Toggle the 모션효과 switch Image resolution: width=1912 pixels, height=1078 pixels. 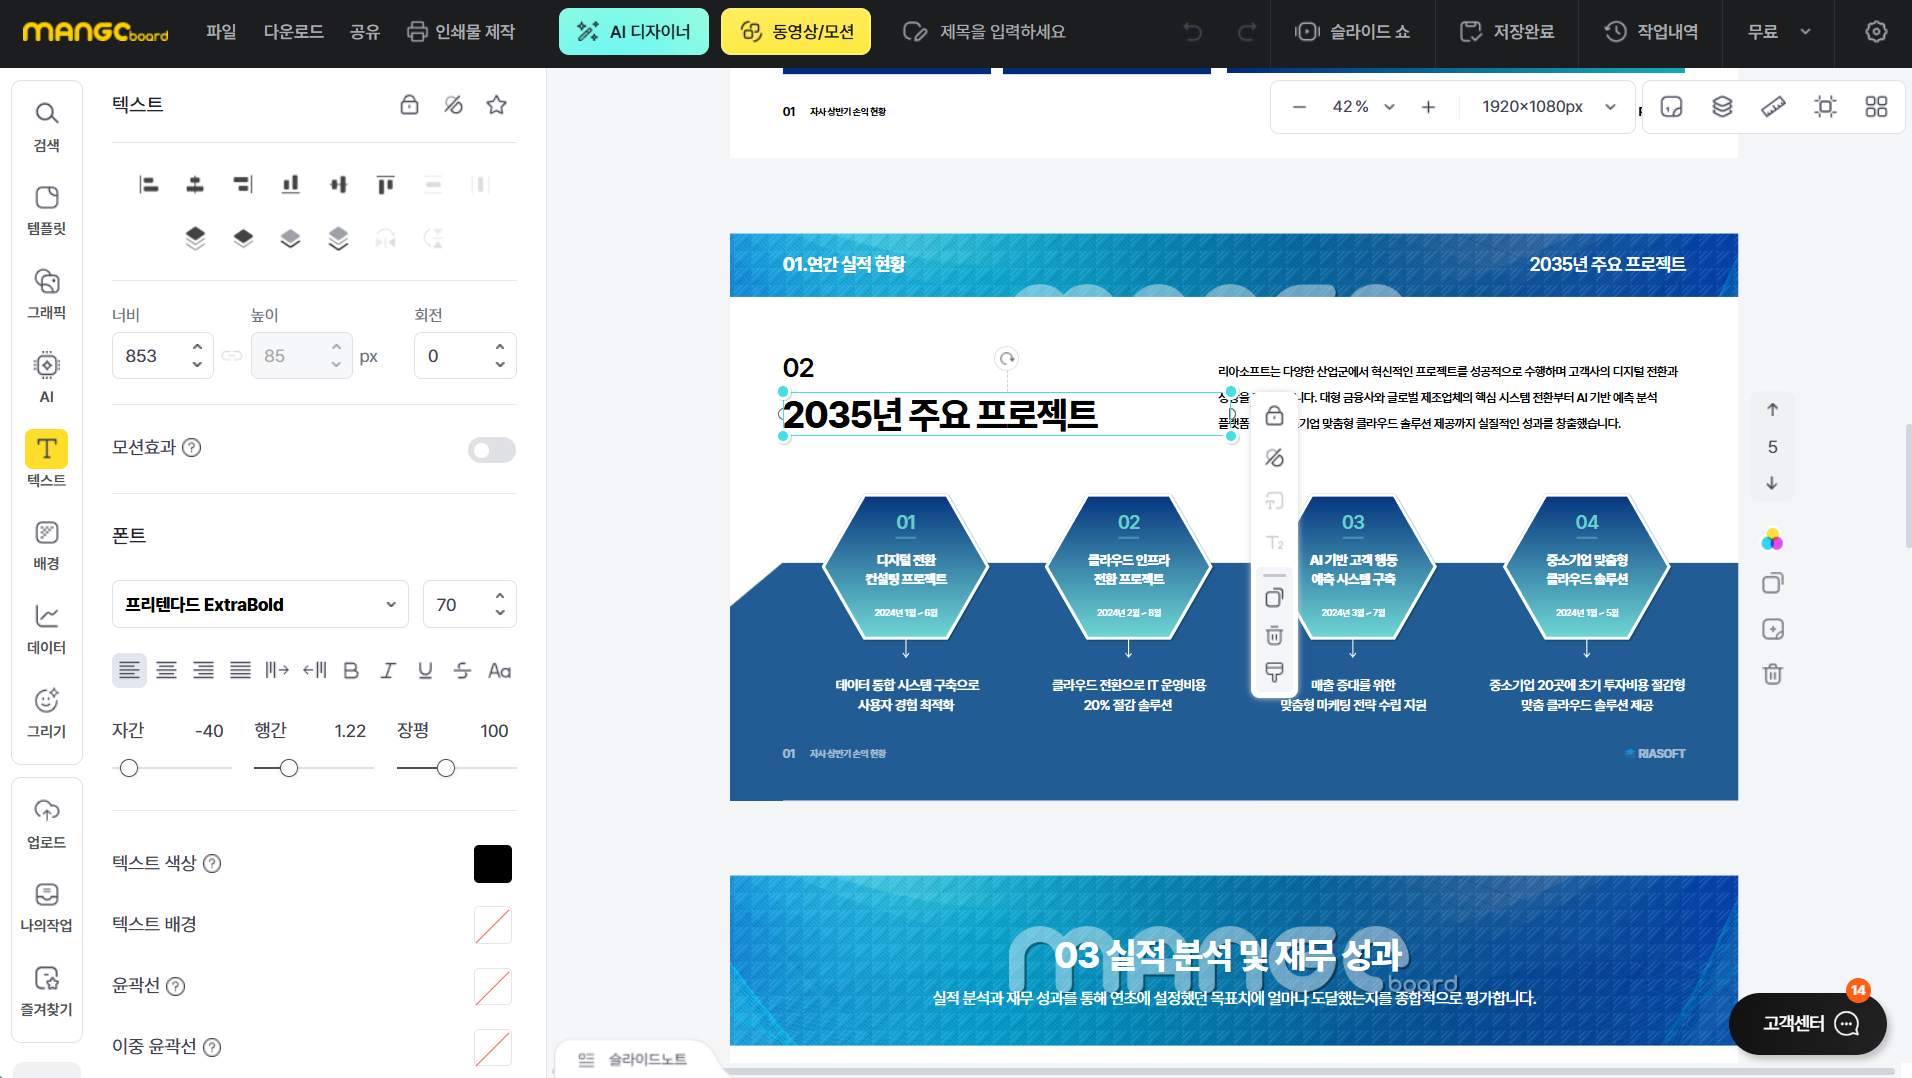(491, 449)
